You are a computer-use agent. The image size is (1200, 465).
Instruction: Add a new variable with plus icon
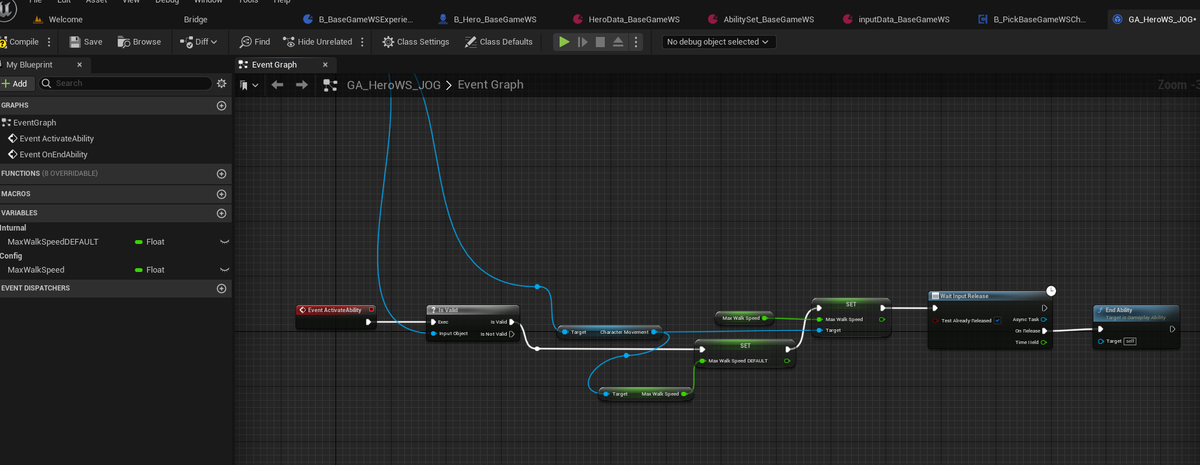pyautogui.click(x=221, y=213)
